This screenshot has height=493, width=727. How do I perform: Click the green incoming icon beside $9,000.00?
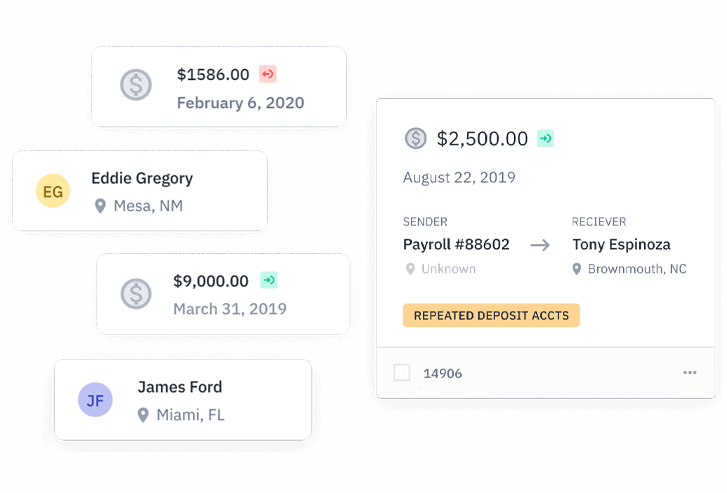(x=268, y=281)
